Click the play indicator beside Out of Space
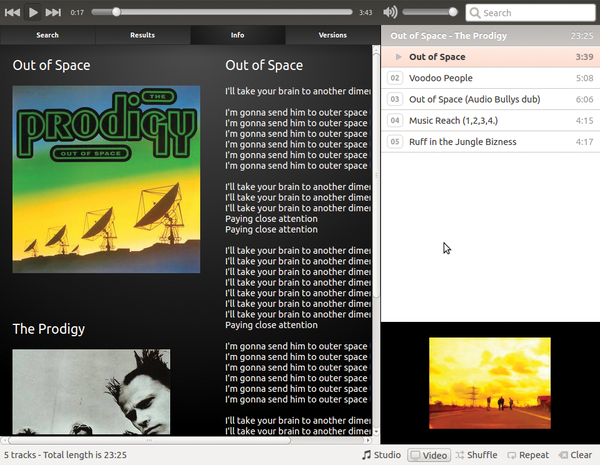 click(x=398, y=57)
